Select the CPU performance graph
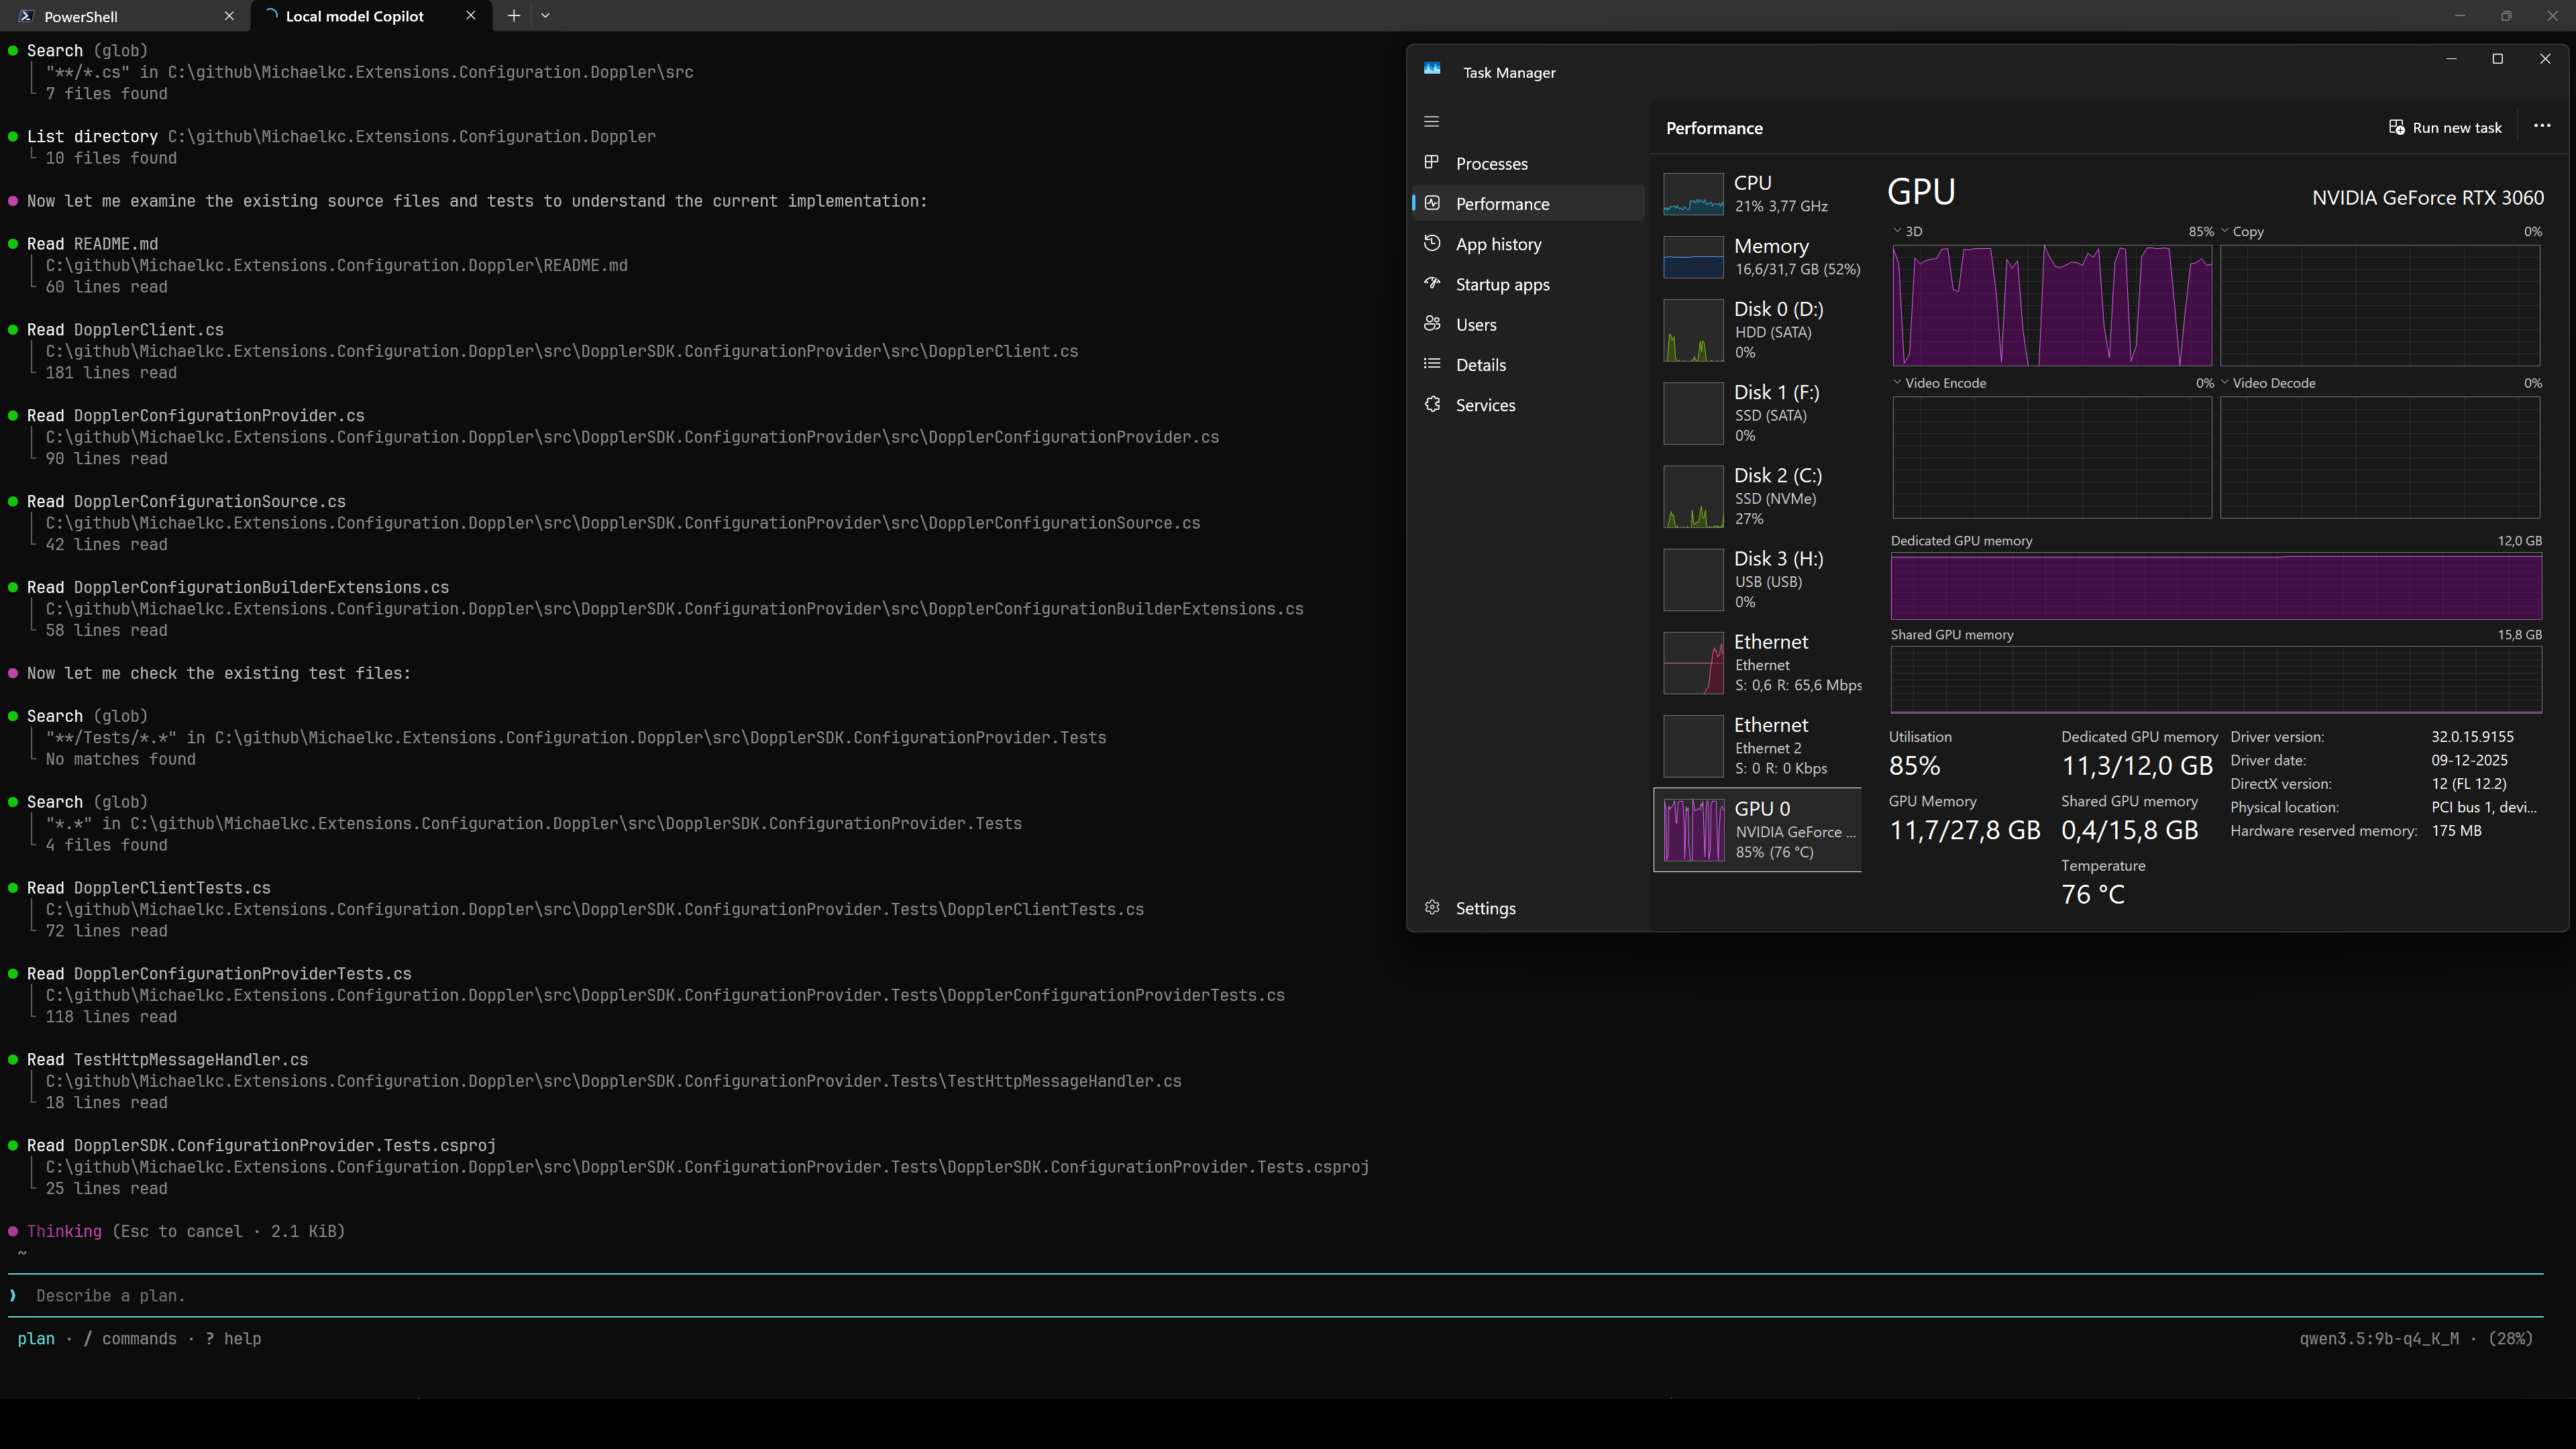The image size is (2576, 1449). click(x=1693, y=194)
